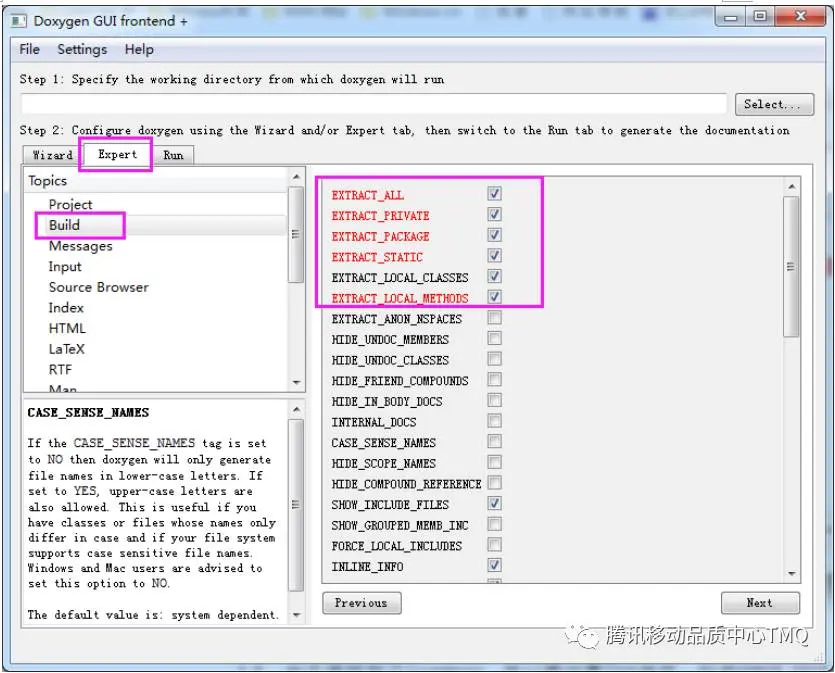
Task: Minimize the Doxygen window
Action: coord(731,18)
